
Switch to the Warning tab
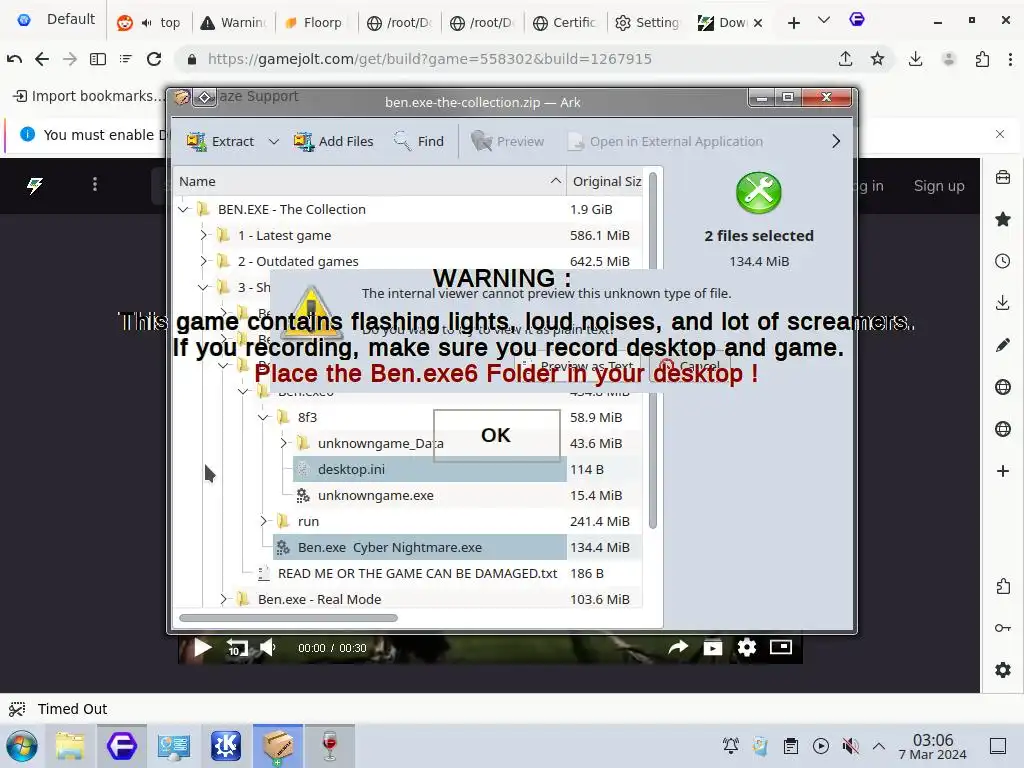pyautogui.click(x=234, y=23)
